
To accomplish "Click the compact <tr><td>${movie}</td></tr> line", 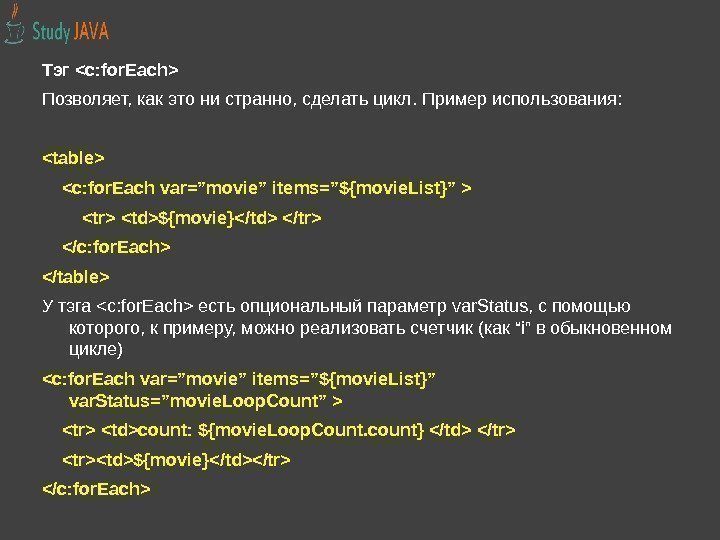I will [x=176, y=460].
